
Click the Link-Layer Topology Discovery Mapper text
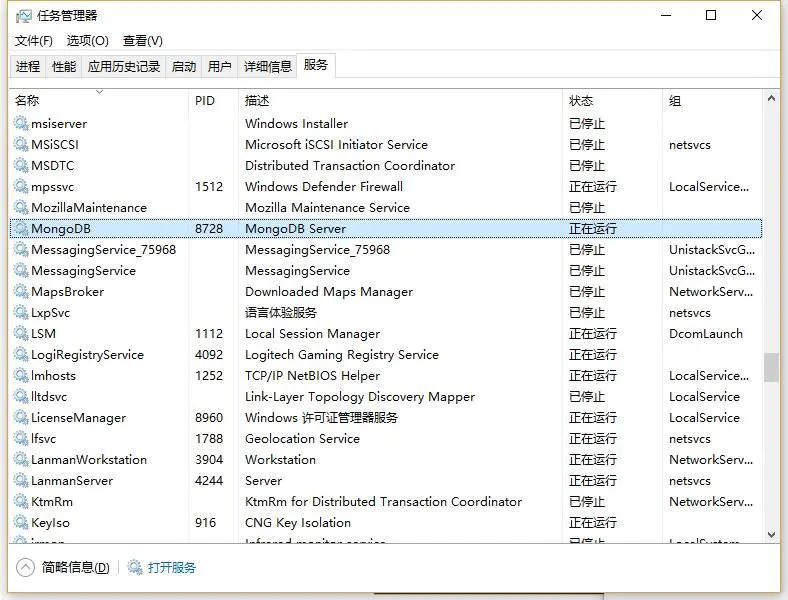(x=360, y=397)
